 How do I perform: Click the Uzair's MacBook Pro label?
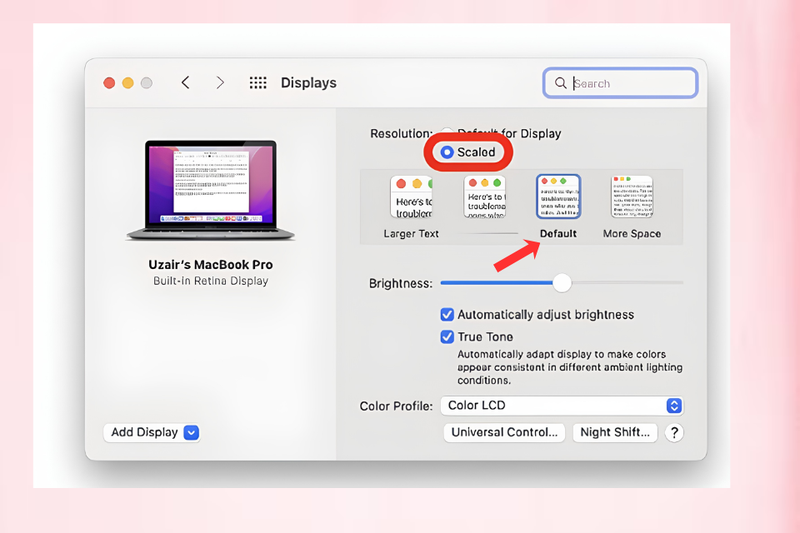click(210, 265)
